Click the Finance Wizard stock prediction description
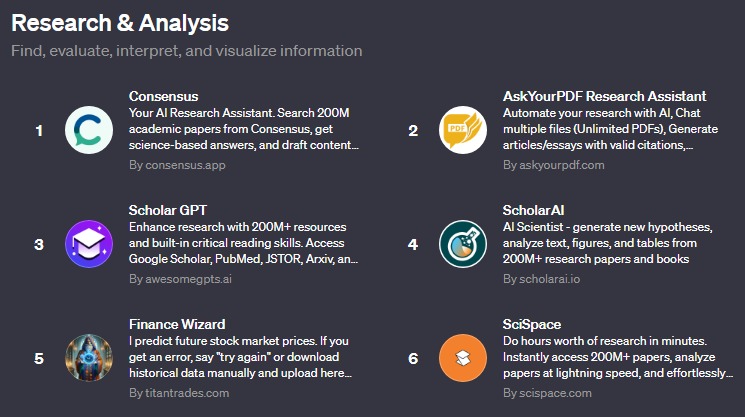Viewport: 745px width, 417px height. [x=241, y=357]
